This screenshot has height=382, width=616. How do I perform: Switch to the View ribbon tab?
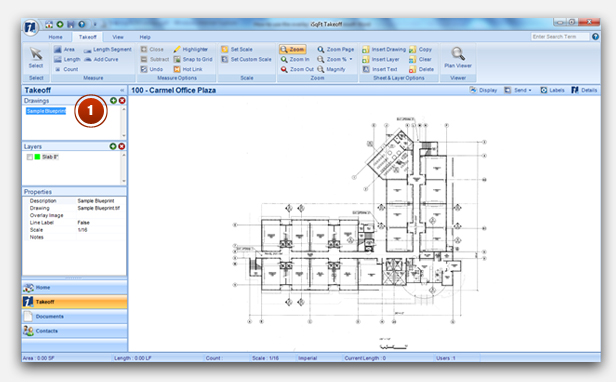pyautogui.click(x=118, y=37)
